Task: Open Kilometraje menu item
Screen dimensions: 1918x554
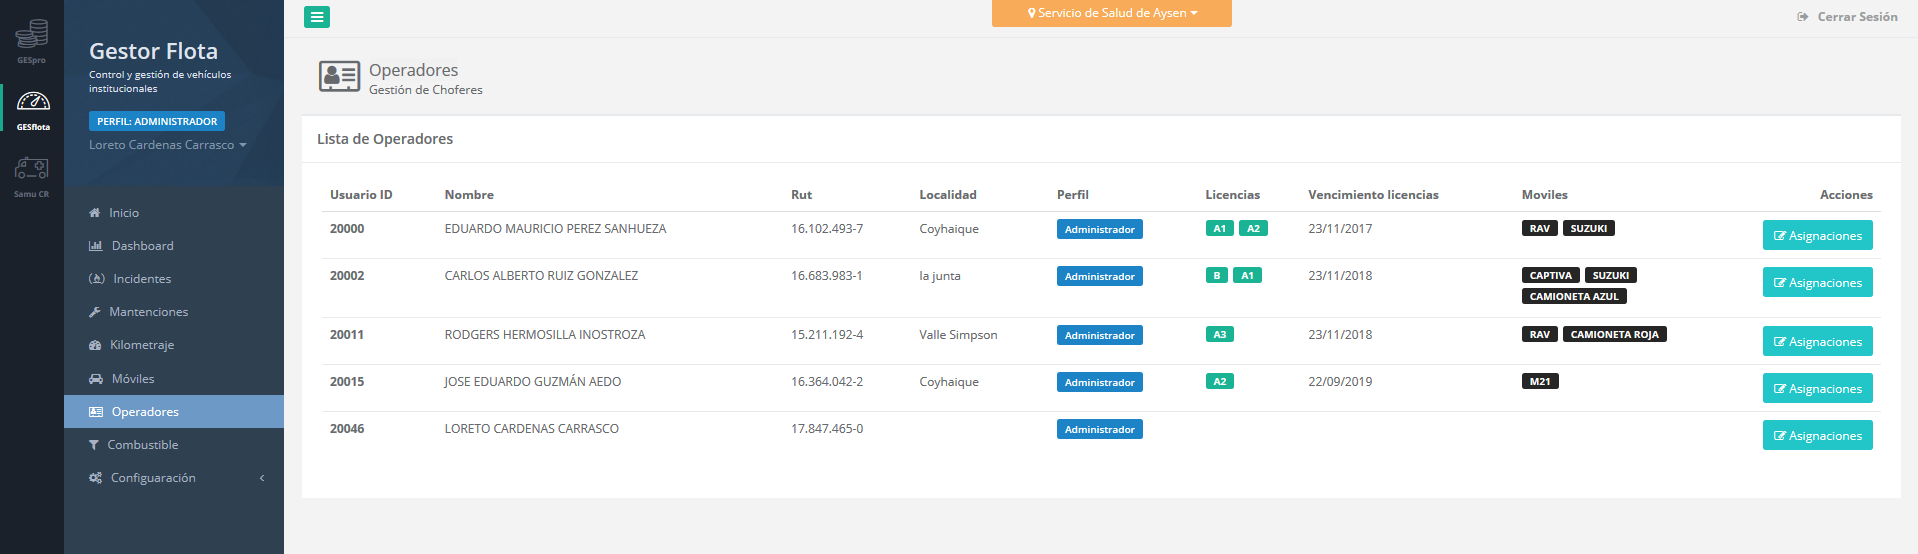Action: [141, 345]
